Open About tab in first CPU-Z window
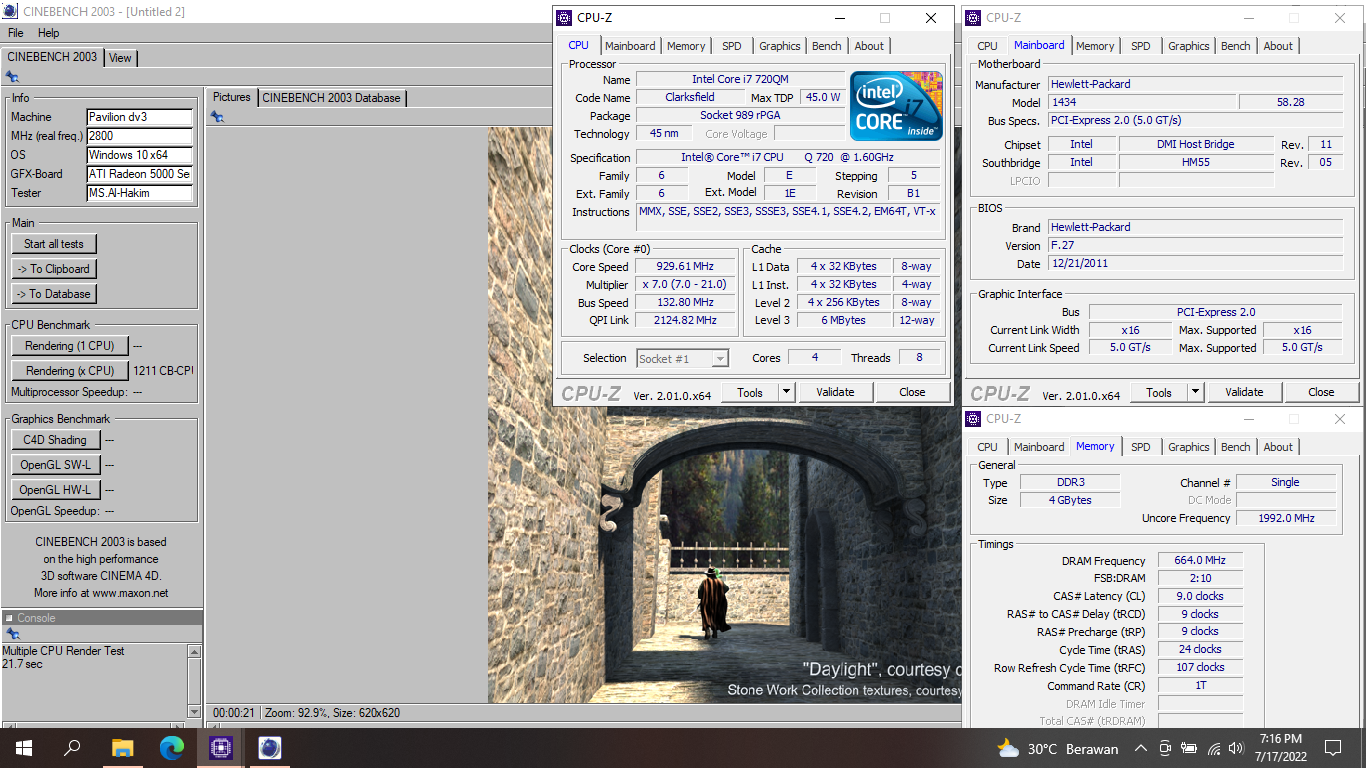1366x768 pixels. pos(869,46)
